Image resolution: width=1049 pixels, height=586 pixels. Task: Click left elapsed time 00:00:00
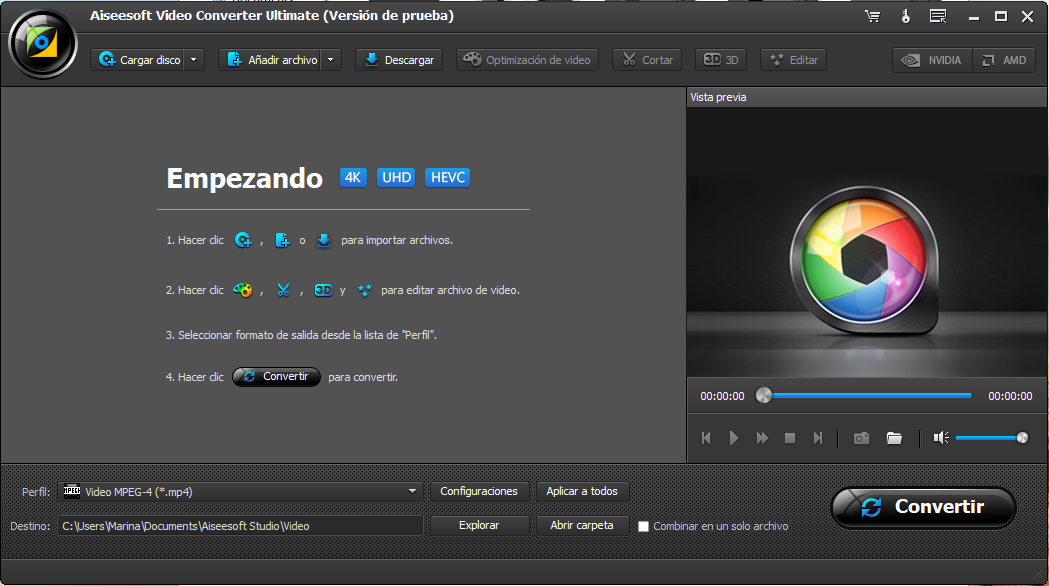[x=722, y=396]
